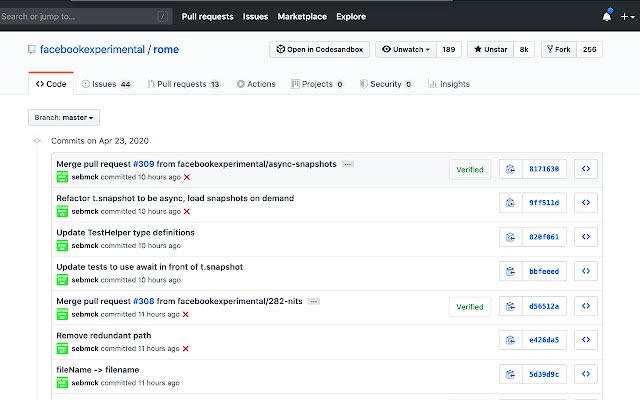This screenshot has height=400, width=640.
Task: Open Update TestHelper type definitions commit
Action: 125,233
